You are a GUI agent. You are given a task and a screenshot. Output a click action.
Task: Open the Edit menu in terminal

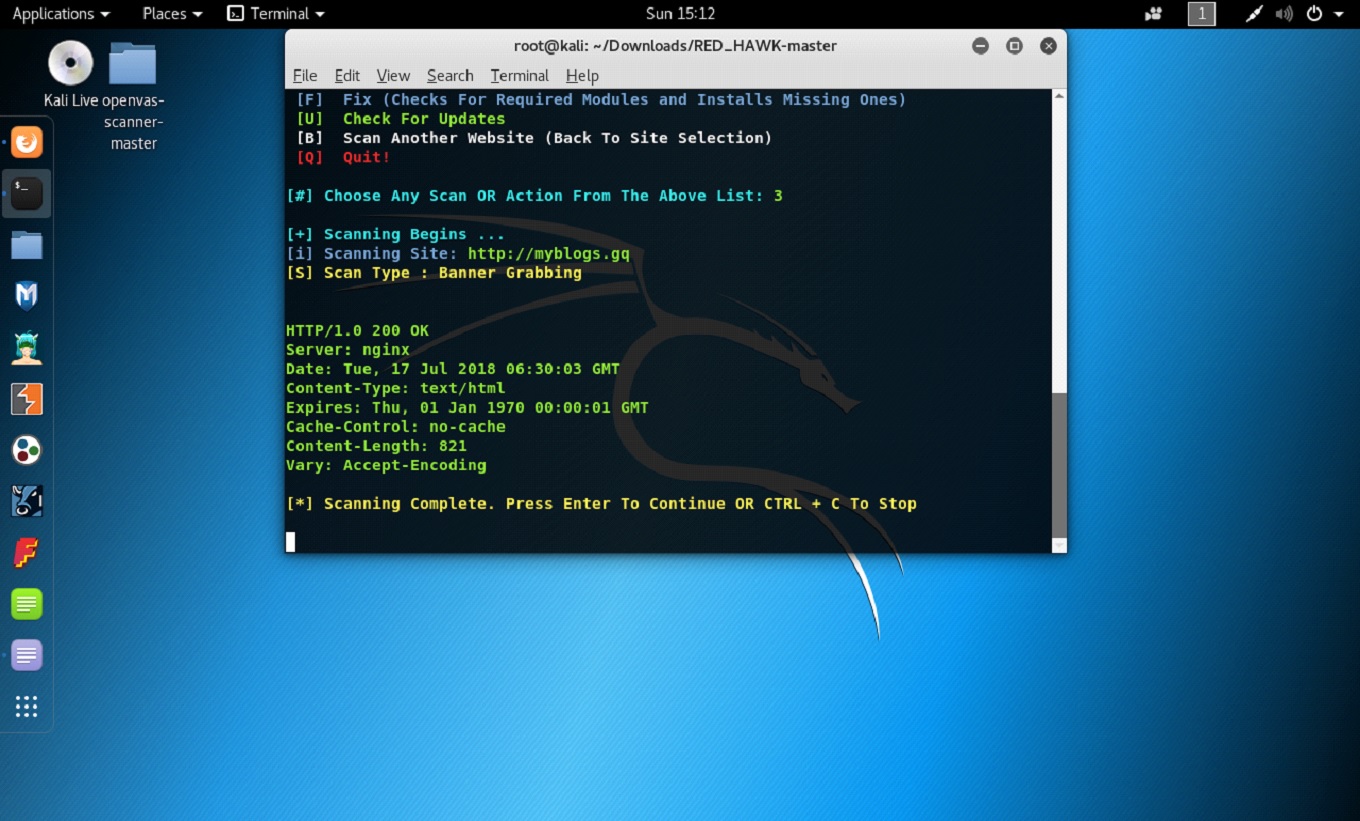(x=347, y=76)
